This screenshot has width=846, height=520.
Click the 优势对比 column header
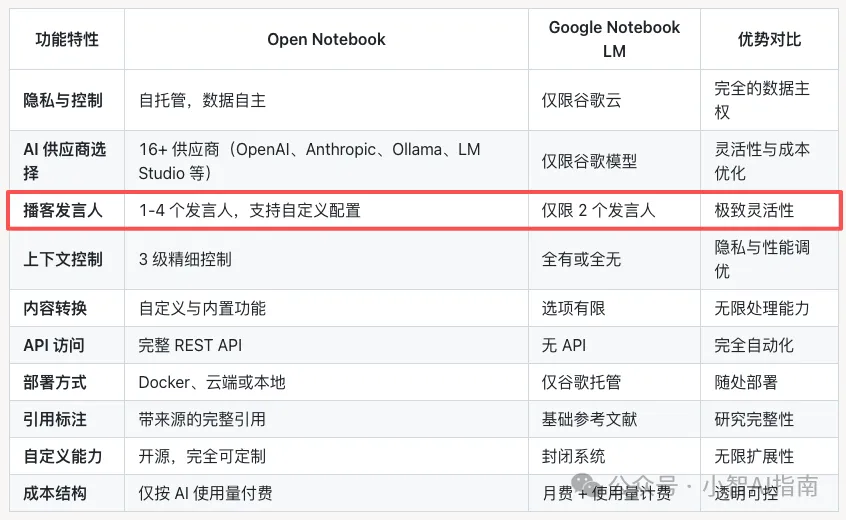769,40
